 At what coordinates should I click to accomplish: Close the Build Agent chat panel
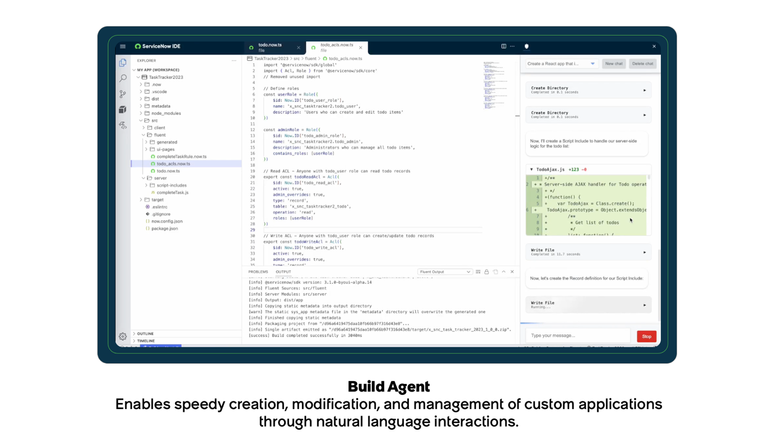pos(654,46)
